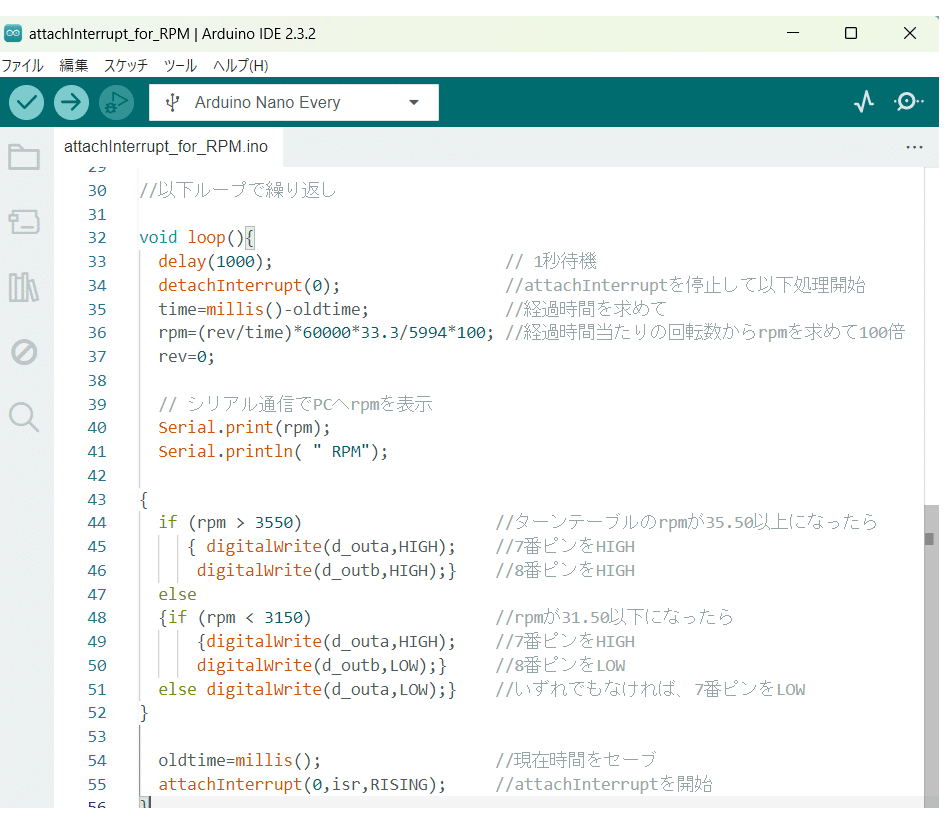The height and width of the screenshot is (827, 948).
Task: Click 'if (rpm < 3150)' code
Action: pyautogui.click(x=239, y=617)
